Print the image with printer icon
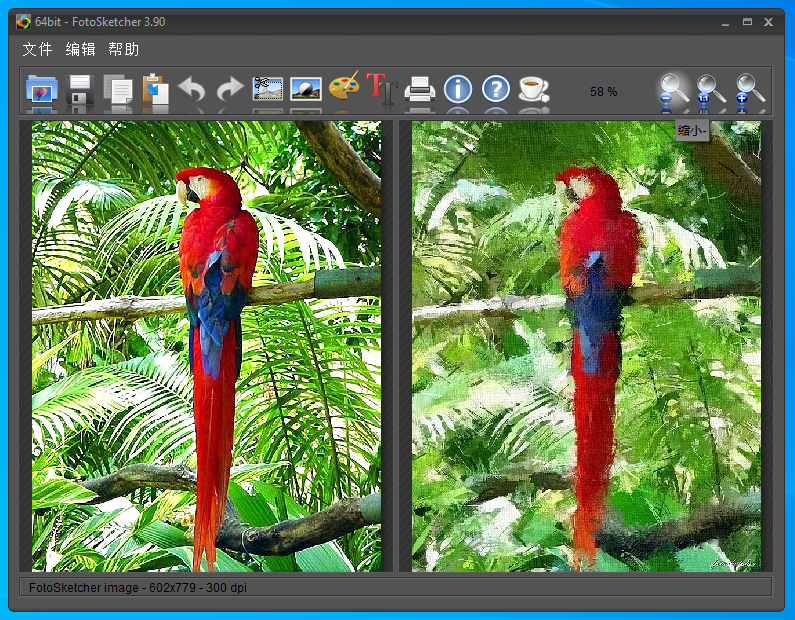 pos(420,90)
